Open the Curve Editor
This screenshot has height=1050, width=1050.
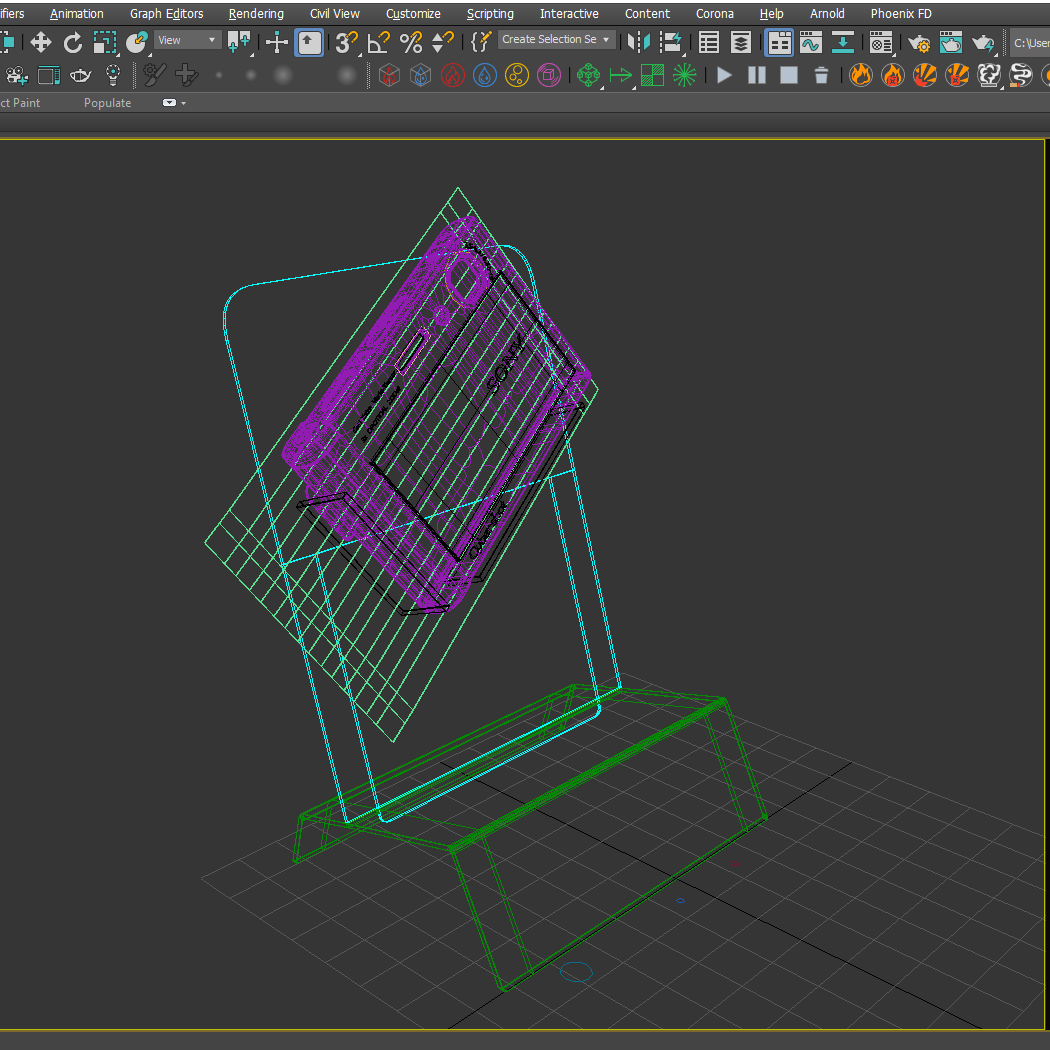[811, 42]
